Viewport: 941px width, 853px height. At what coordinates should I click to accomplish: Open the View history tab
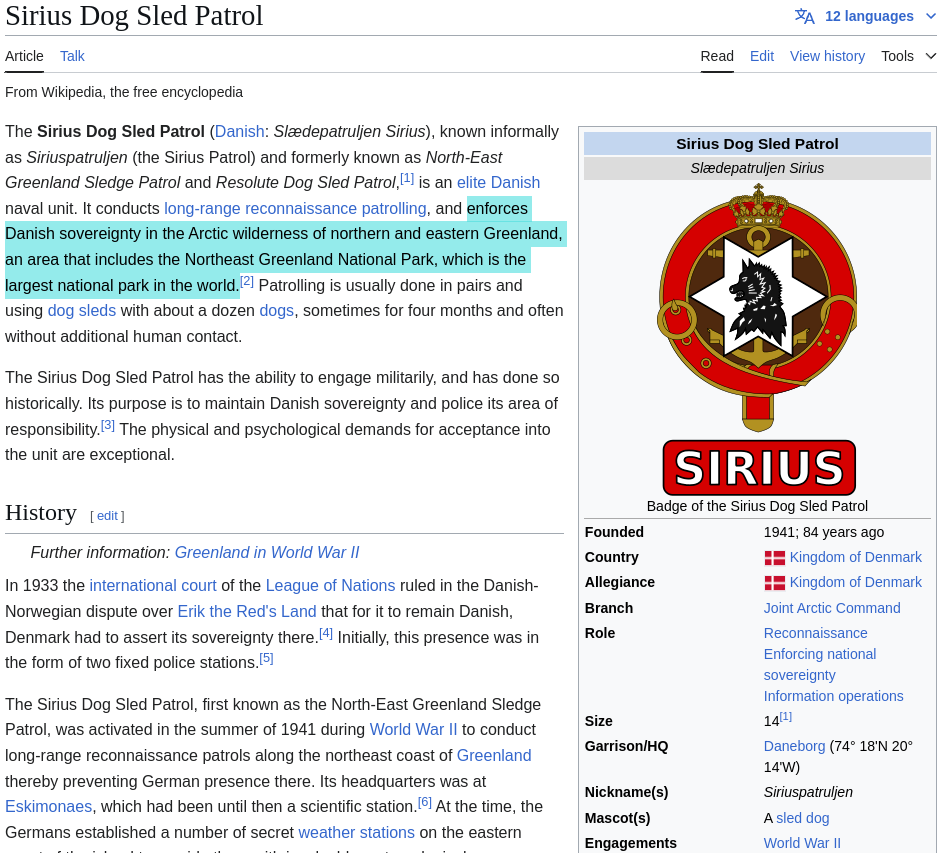(x=827, y=56)
